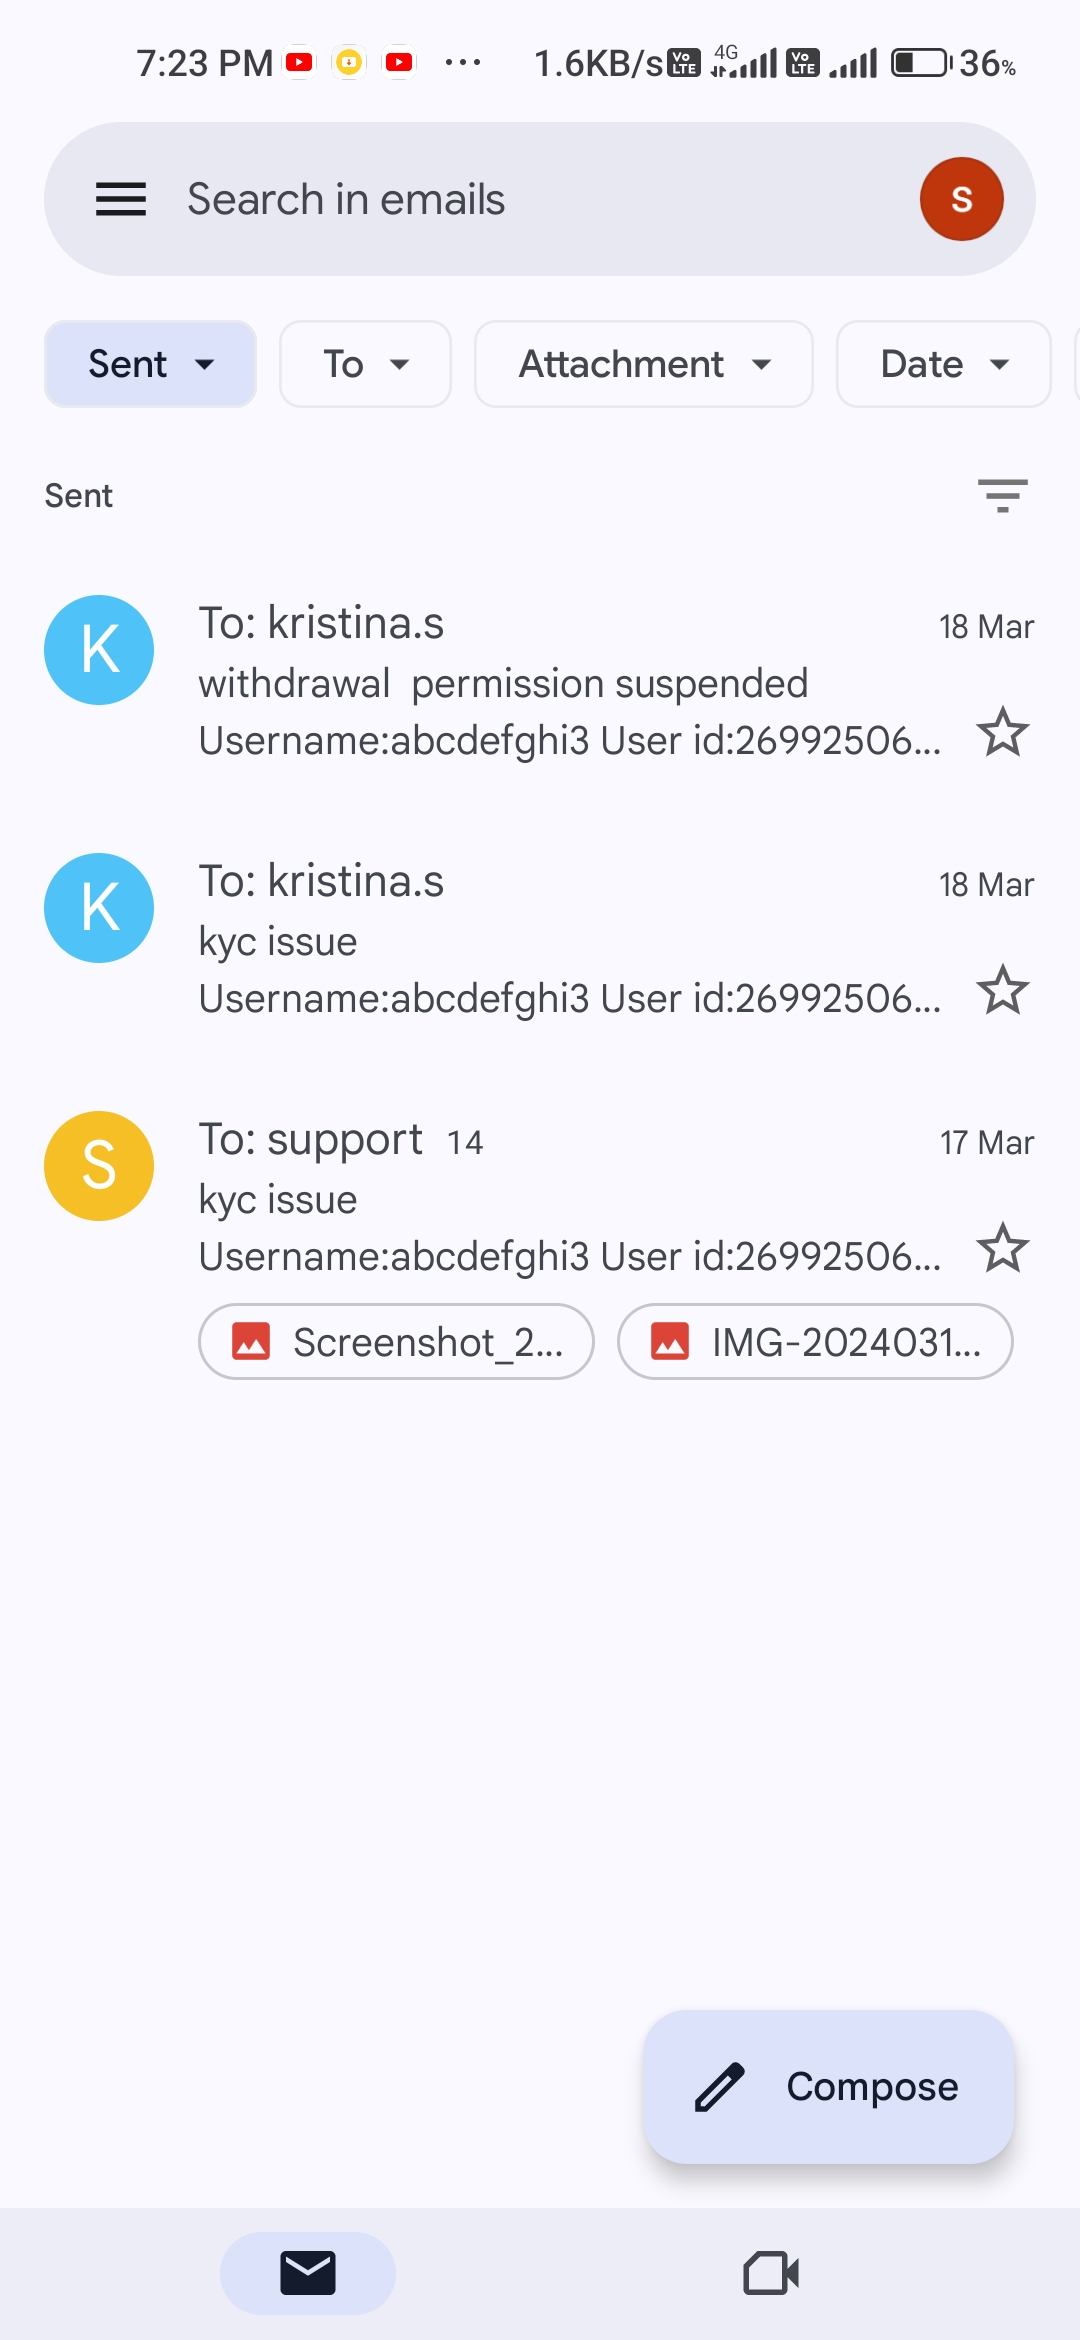The width and height of the screenshot is (1080, 2340).
Task: Open the Screenshot attachment chip
Action: point(396,1342)
